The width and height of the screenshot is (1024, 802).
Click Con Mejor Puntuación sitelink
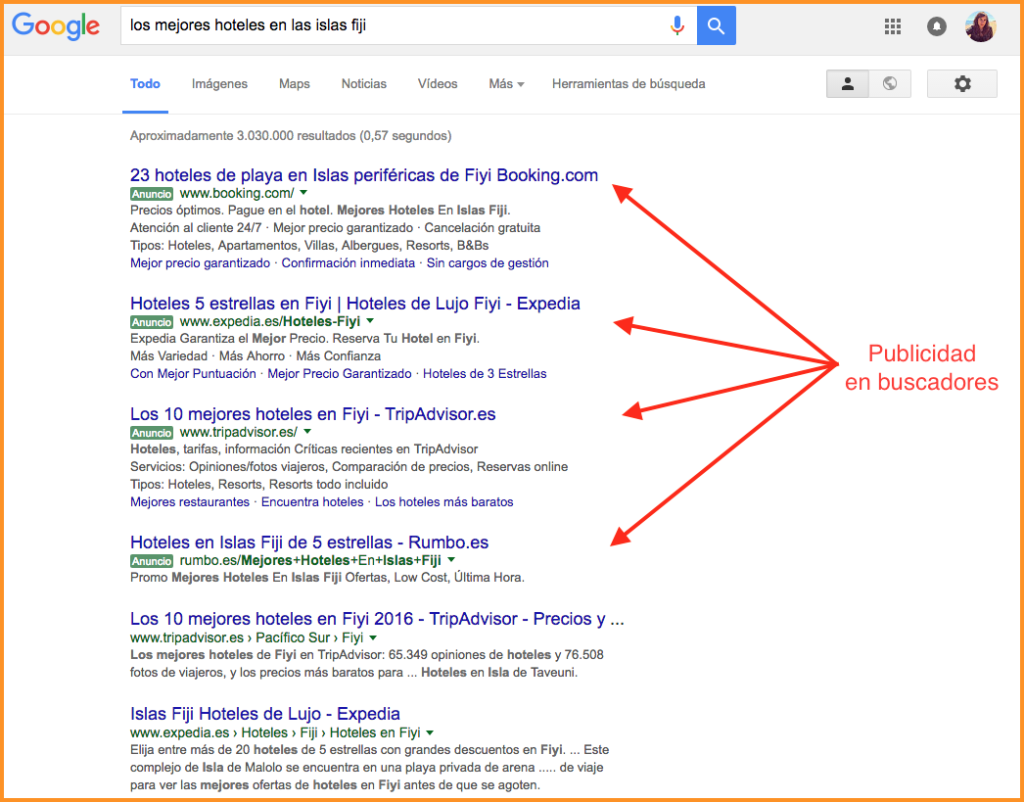[193, 374]
